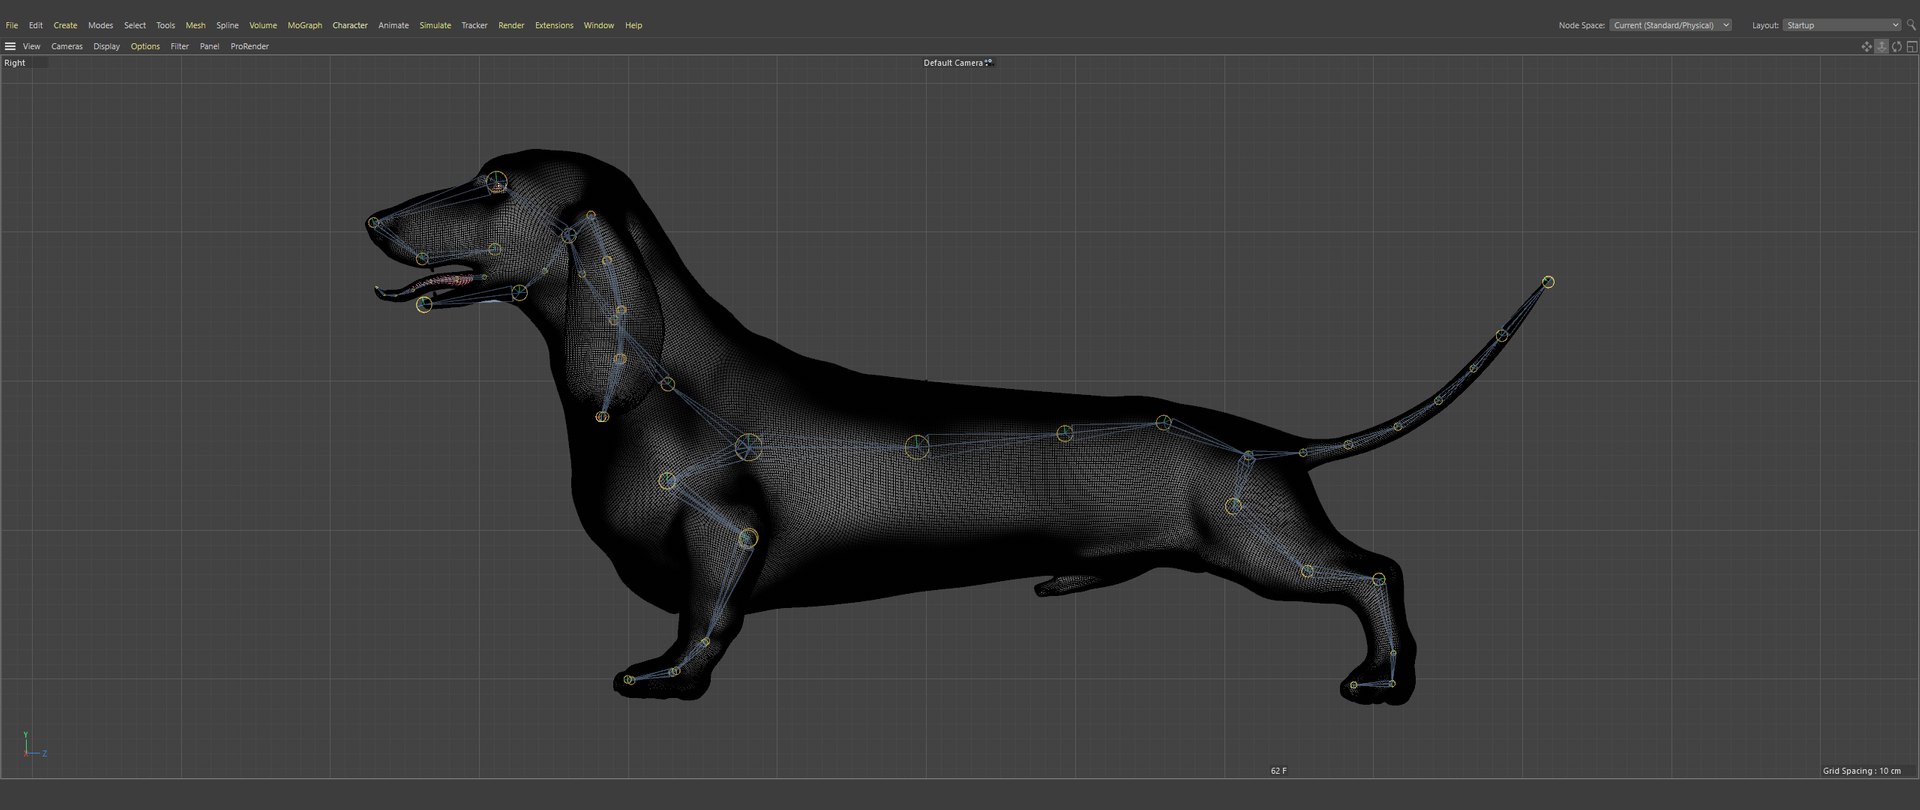Open the ProRender menu

(250, 46)
